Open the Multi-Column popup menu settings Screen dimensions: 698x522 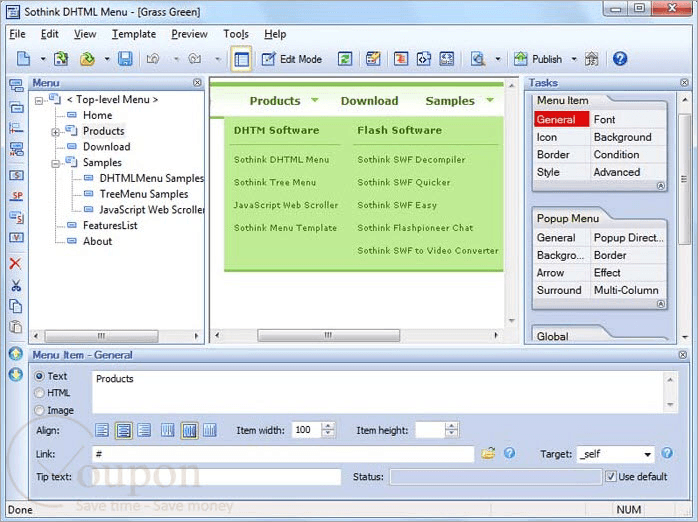click(628, 290)
